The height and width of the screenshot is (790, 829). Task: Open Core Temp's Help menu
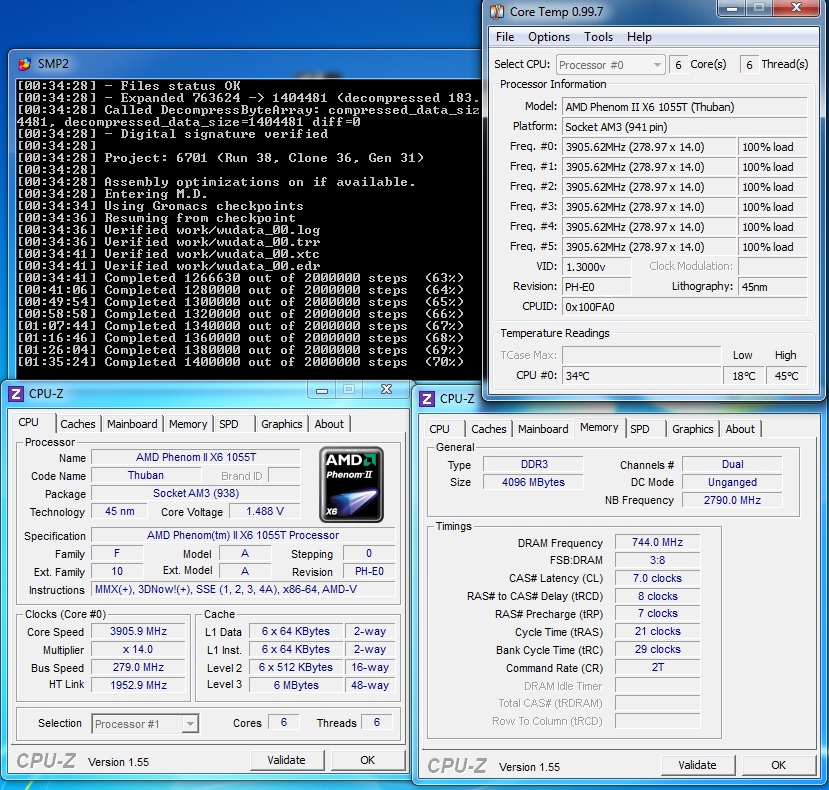(x=639, y=37)
